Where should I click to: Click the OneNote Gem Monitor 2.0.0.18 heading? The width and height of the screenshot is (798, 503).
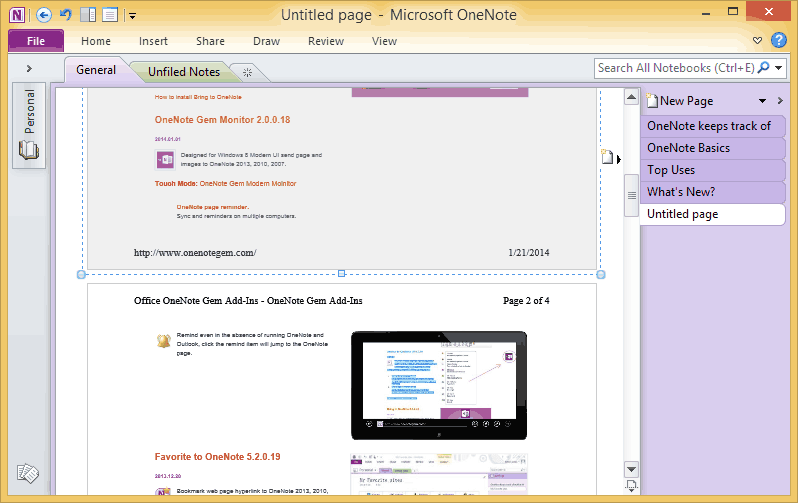222,120
